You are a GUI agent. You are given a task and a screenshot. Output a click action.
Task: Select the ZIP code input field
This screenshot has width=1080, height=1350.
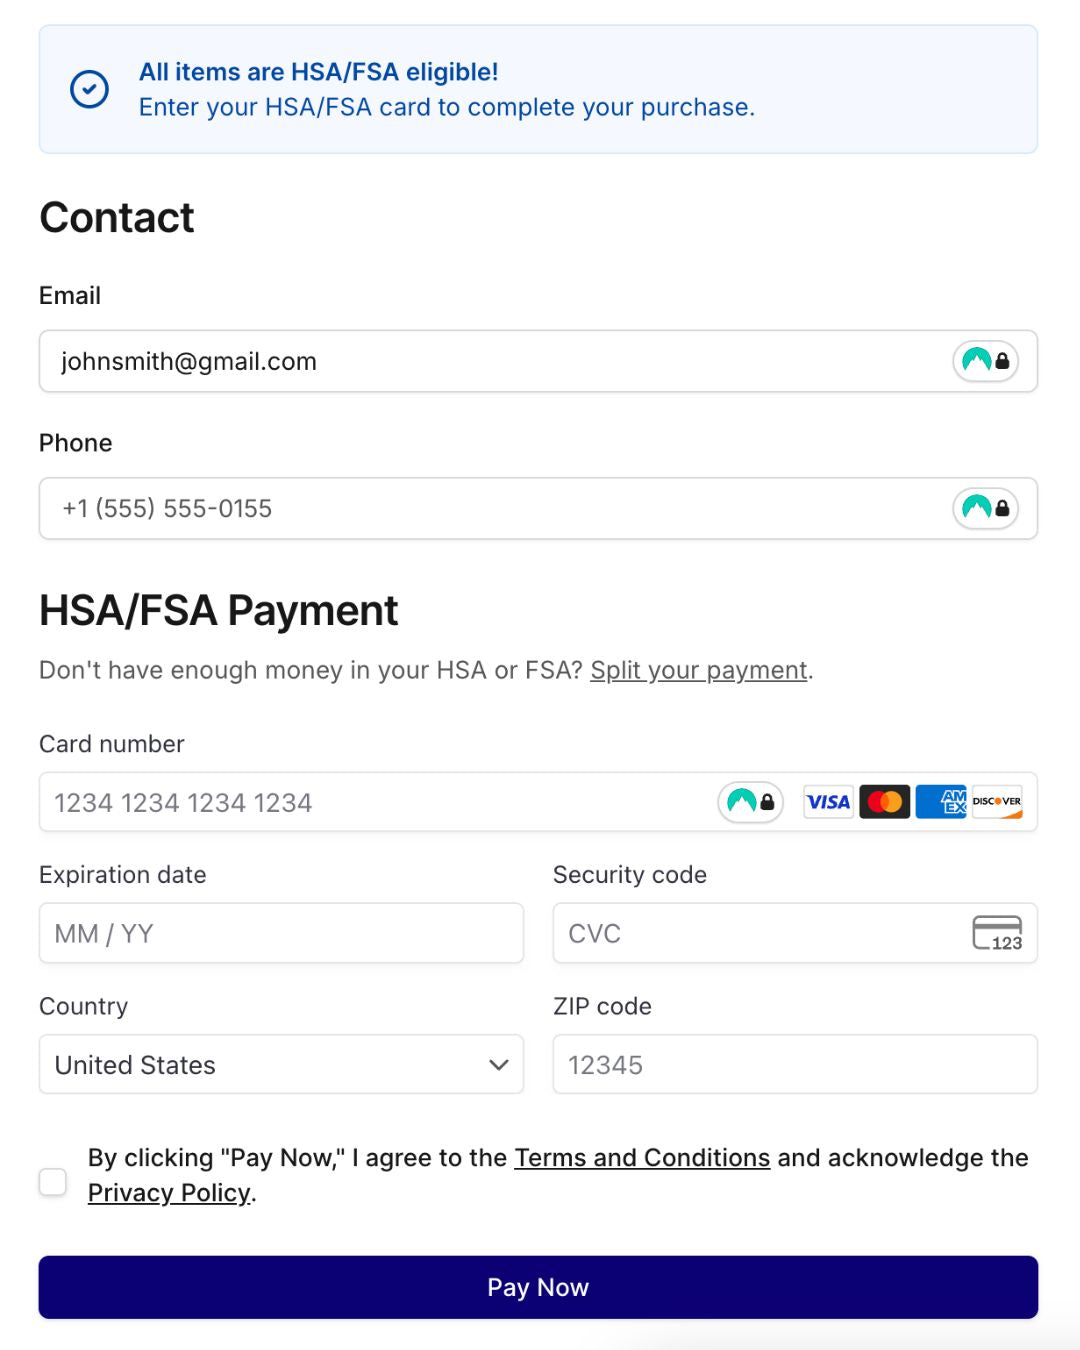pos(795,1065)
